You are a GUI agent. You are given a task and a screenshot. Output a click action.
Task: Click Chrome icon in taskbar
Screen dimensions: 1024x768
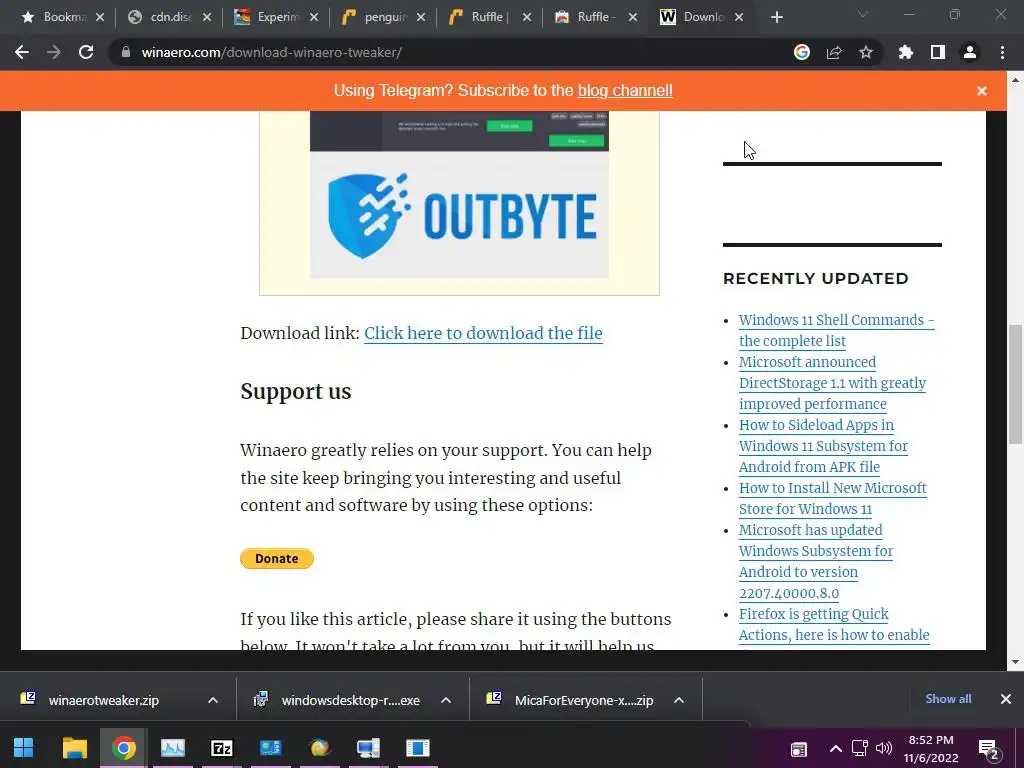point(123,748)
